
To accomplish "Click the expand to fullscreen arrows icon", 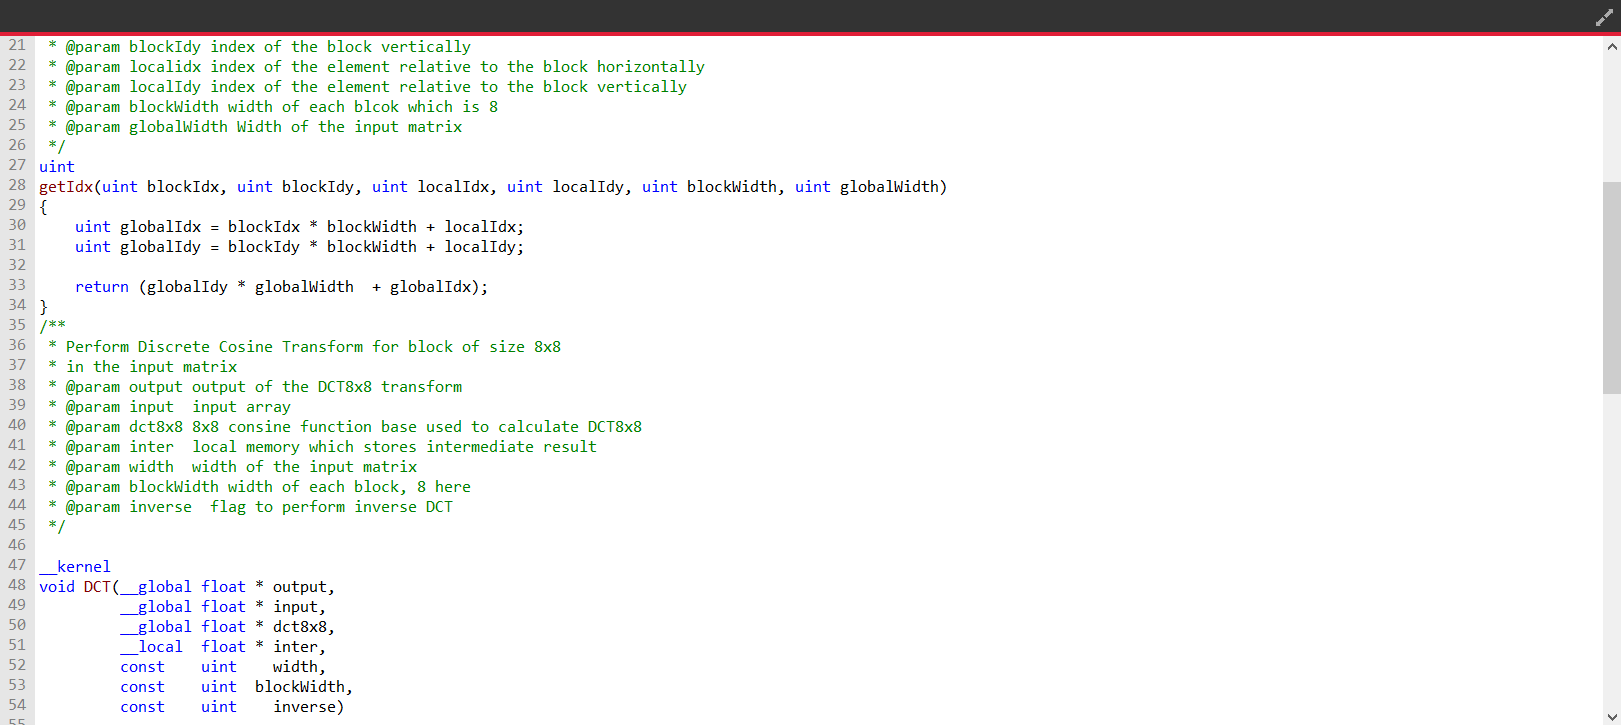I will (1604, 16).
